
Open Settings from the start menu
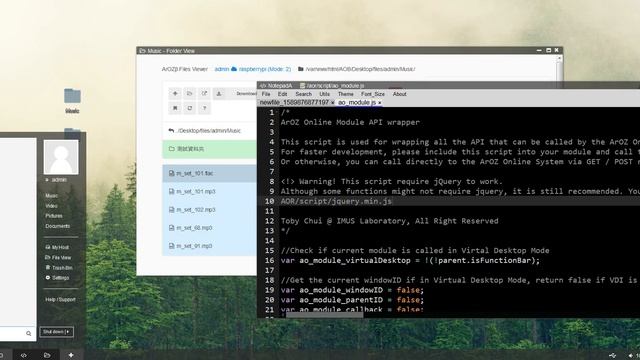click(x=57, y=278)
